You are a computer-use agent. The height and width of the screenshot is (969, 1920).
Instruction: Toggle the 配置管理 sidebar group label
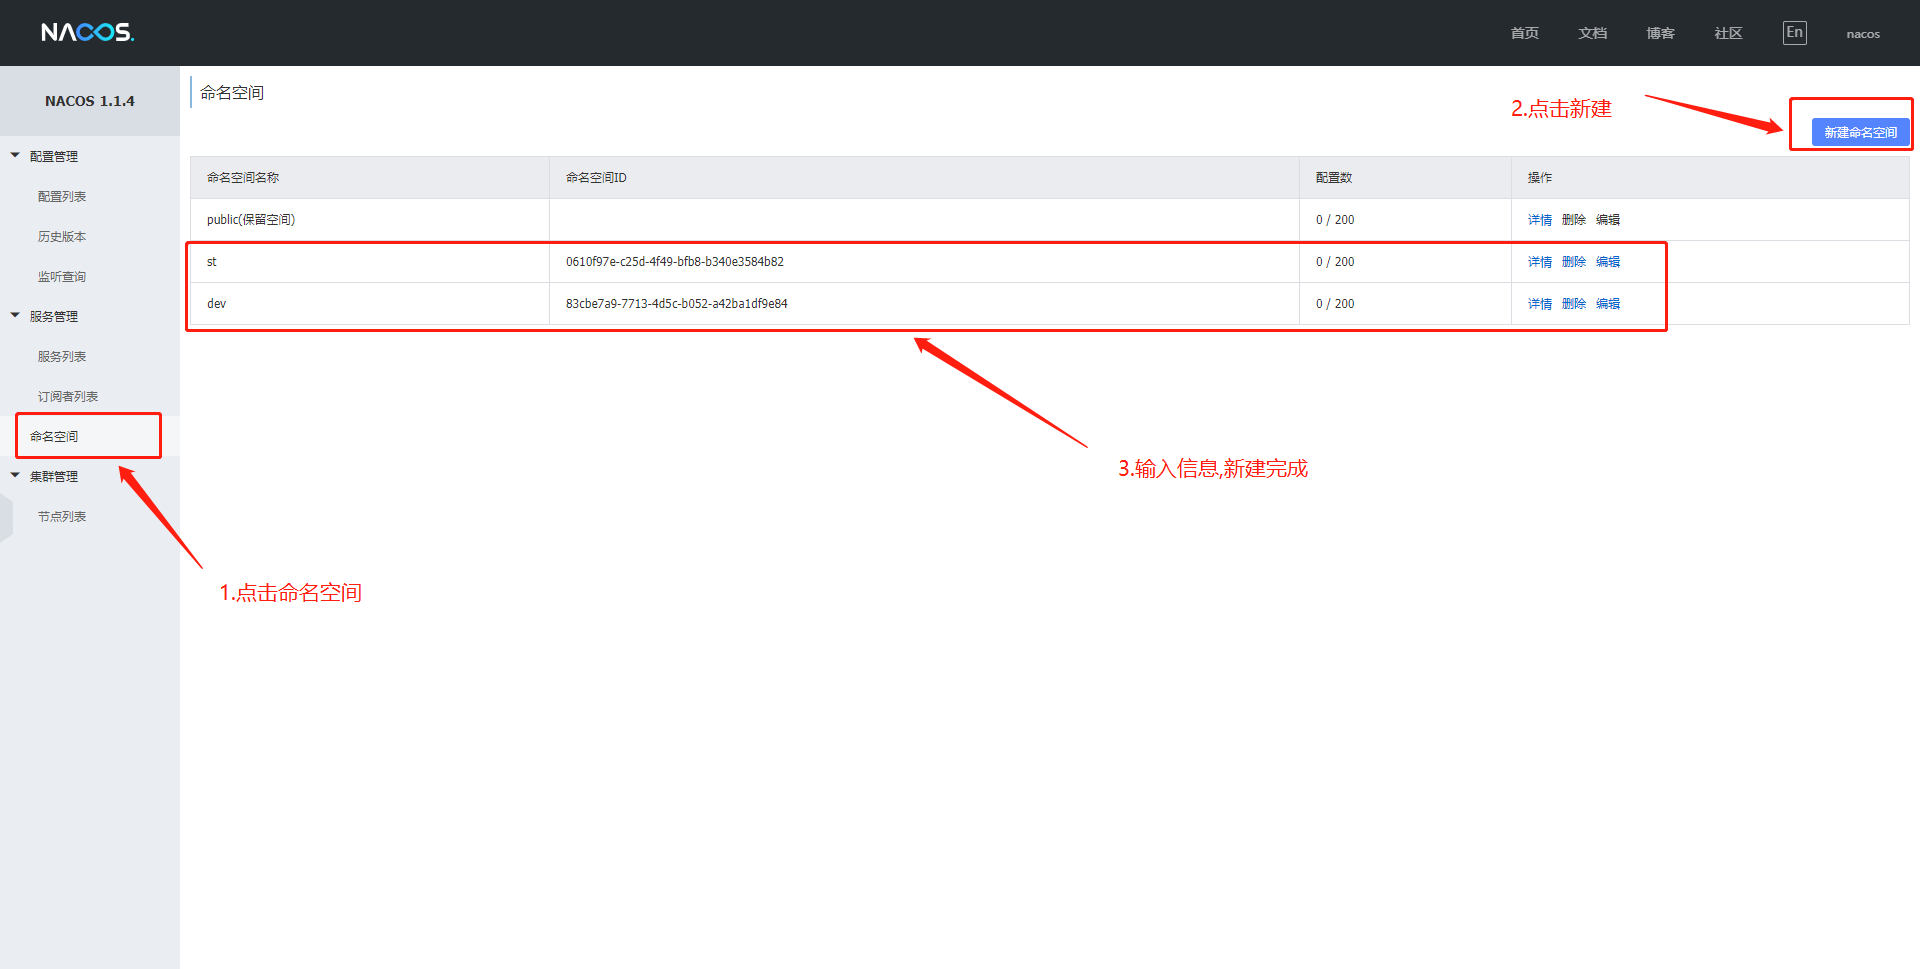pos(54,157)
